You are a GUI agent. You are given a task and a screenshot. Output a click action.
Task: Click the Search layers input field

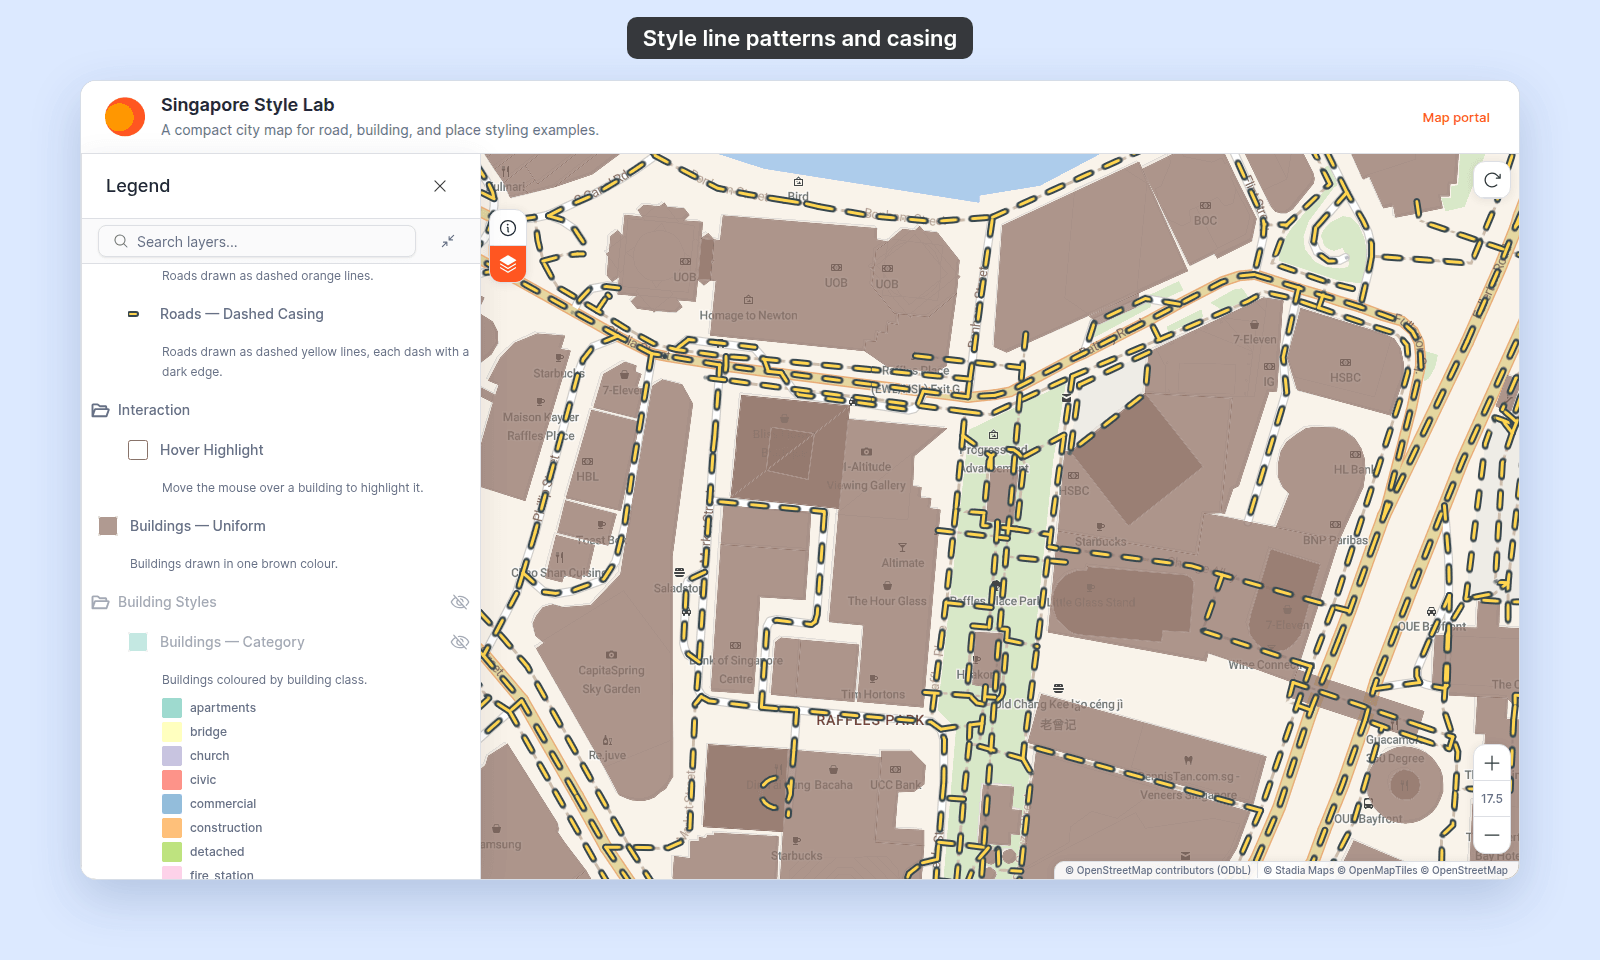257,241
